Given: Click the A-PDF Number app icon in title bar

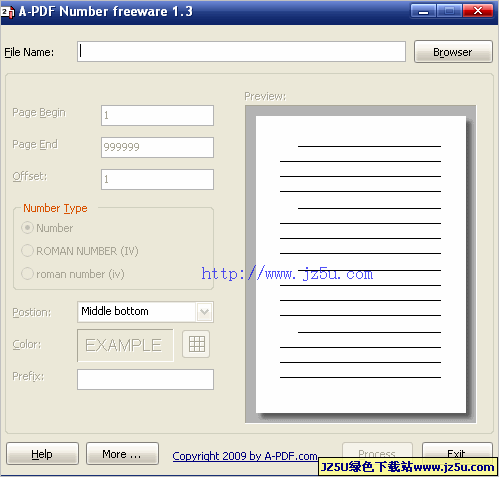Looking at the screenshot, I should pyautogui.click(x=7, y=12).
